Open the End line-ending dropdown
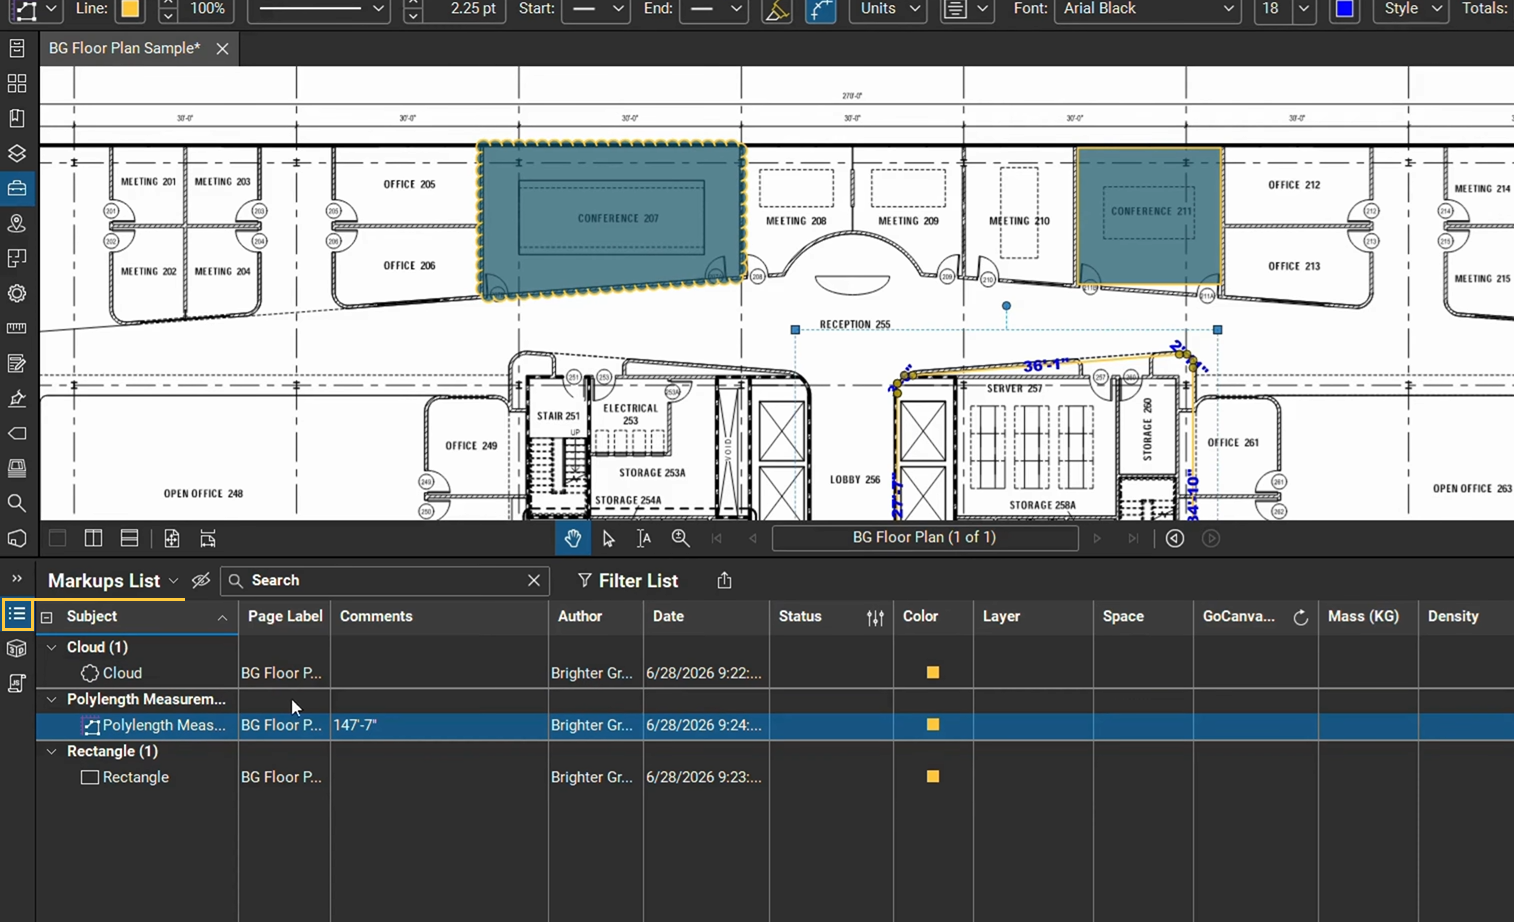 (x=715, y=9)
